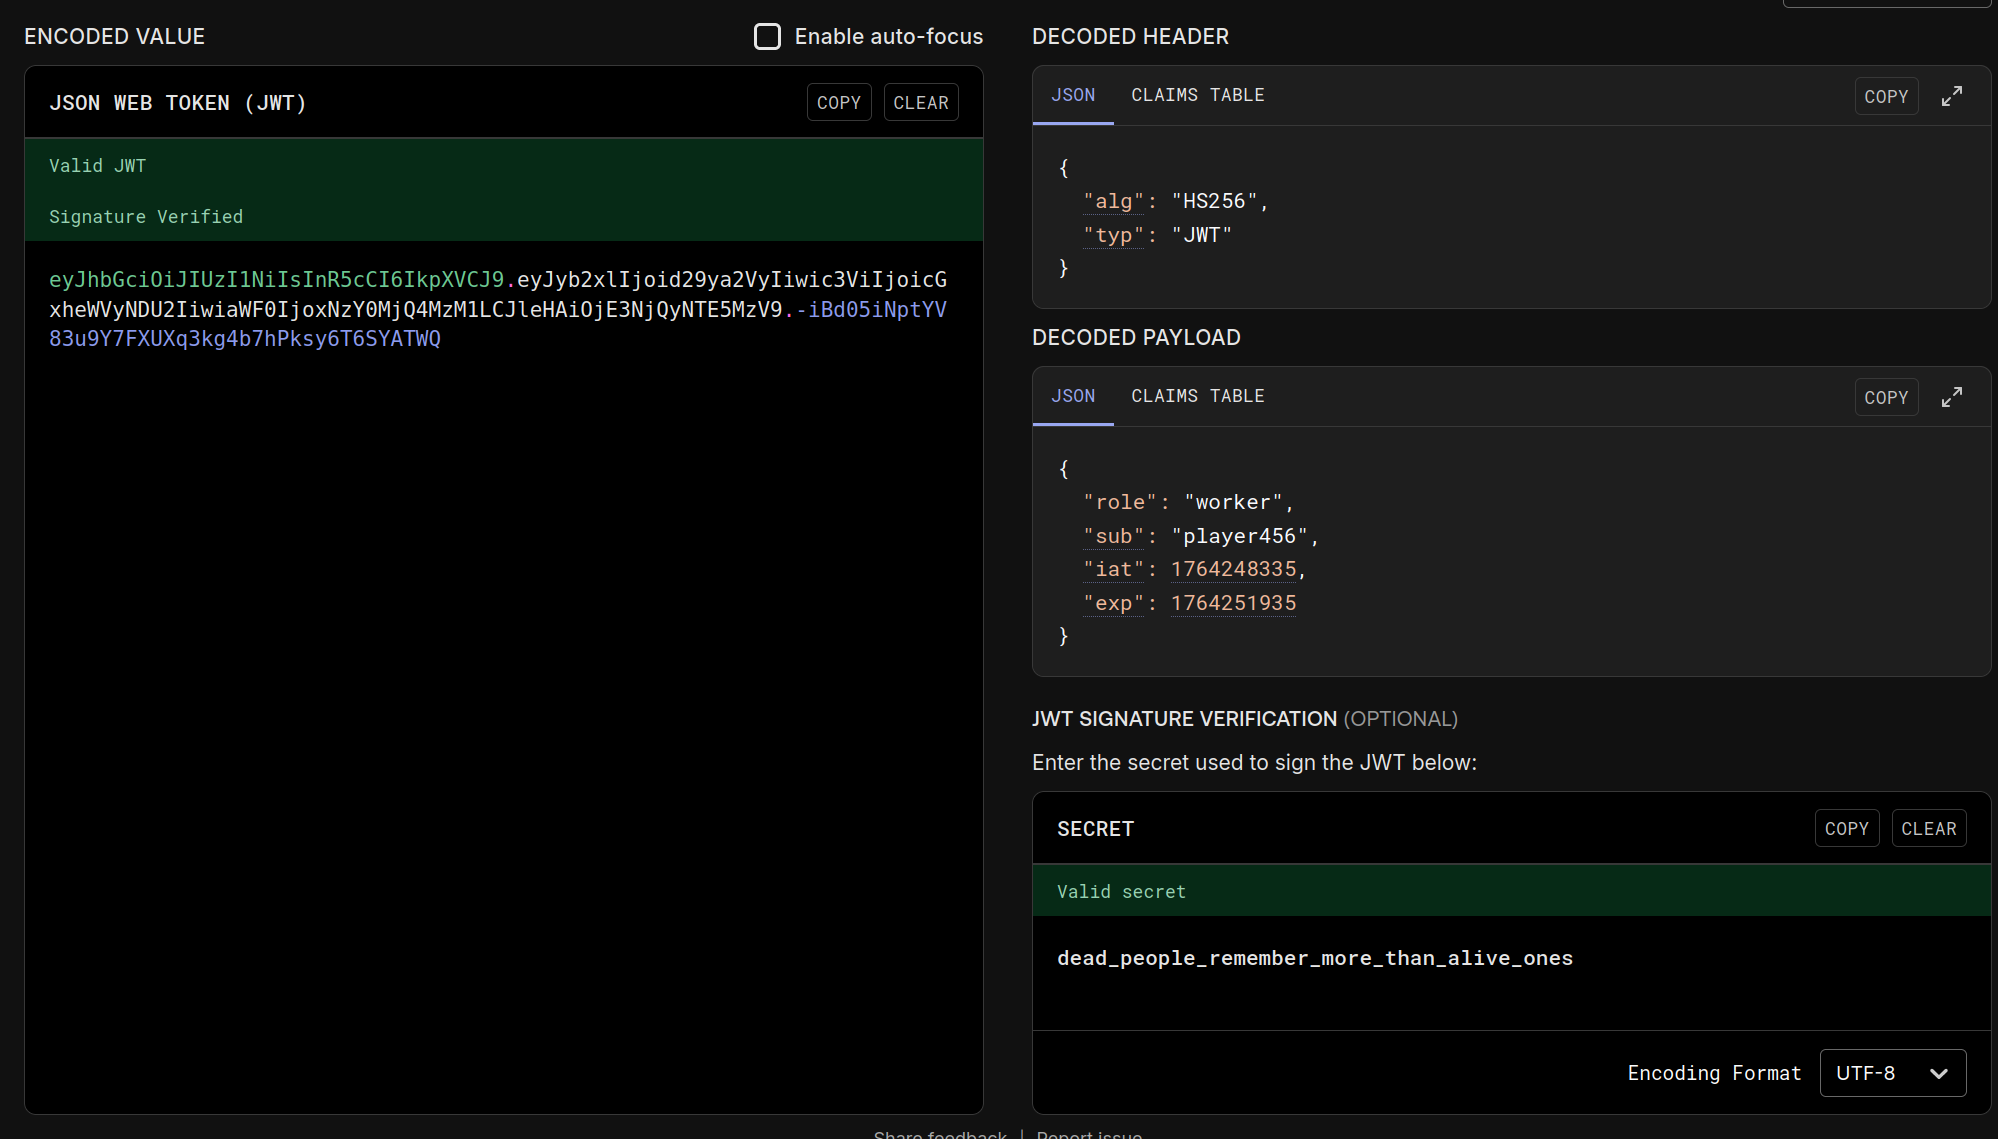The height and width of the screenshot is (1139, 1998).
Task: Copy the signing secret
Action: click(x=1846, y=829)
